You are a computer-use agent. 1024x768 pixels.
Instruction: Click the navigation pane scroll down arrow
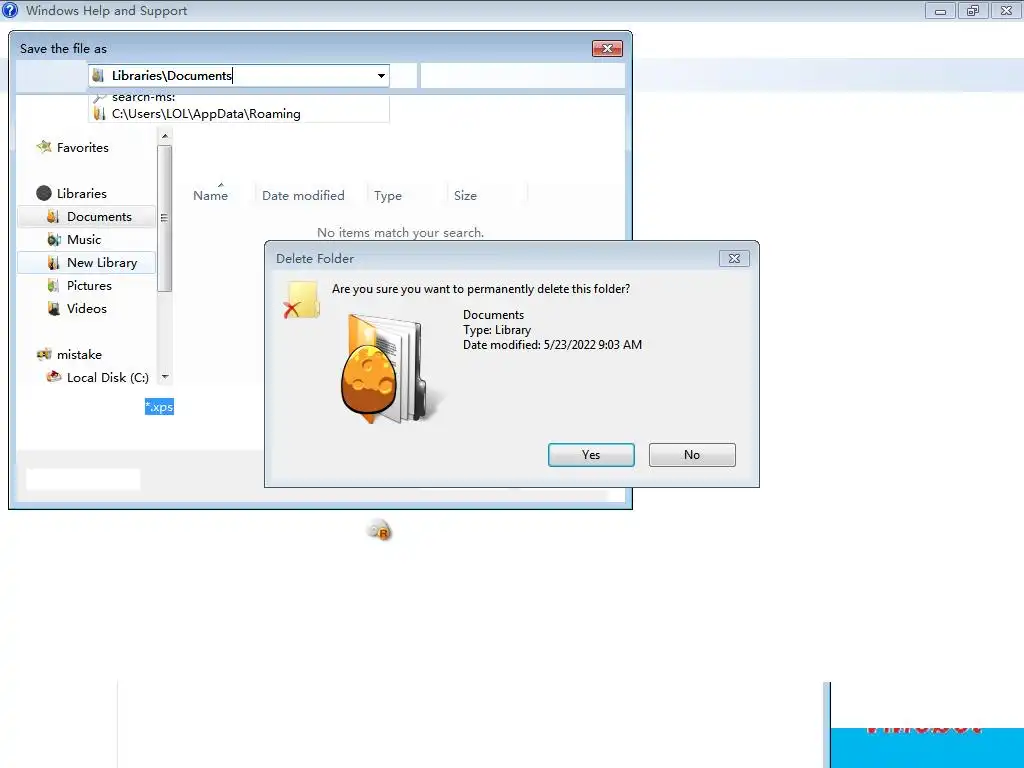[165, 377]
